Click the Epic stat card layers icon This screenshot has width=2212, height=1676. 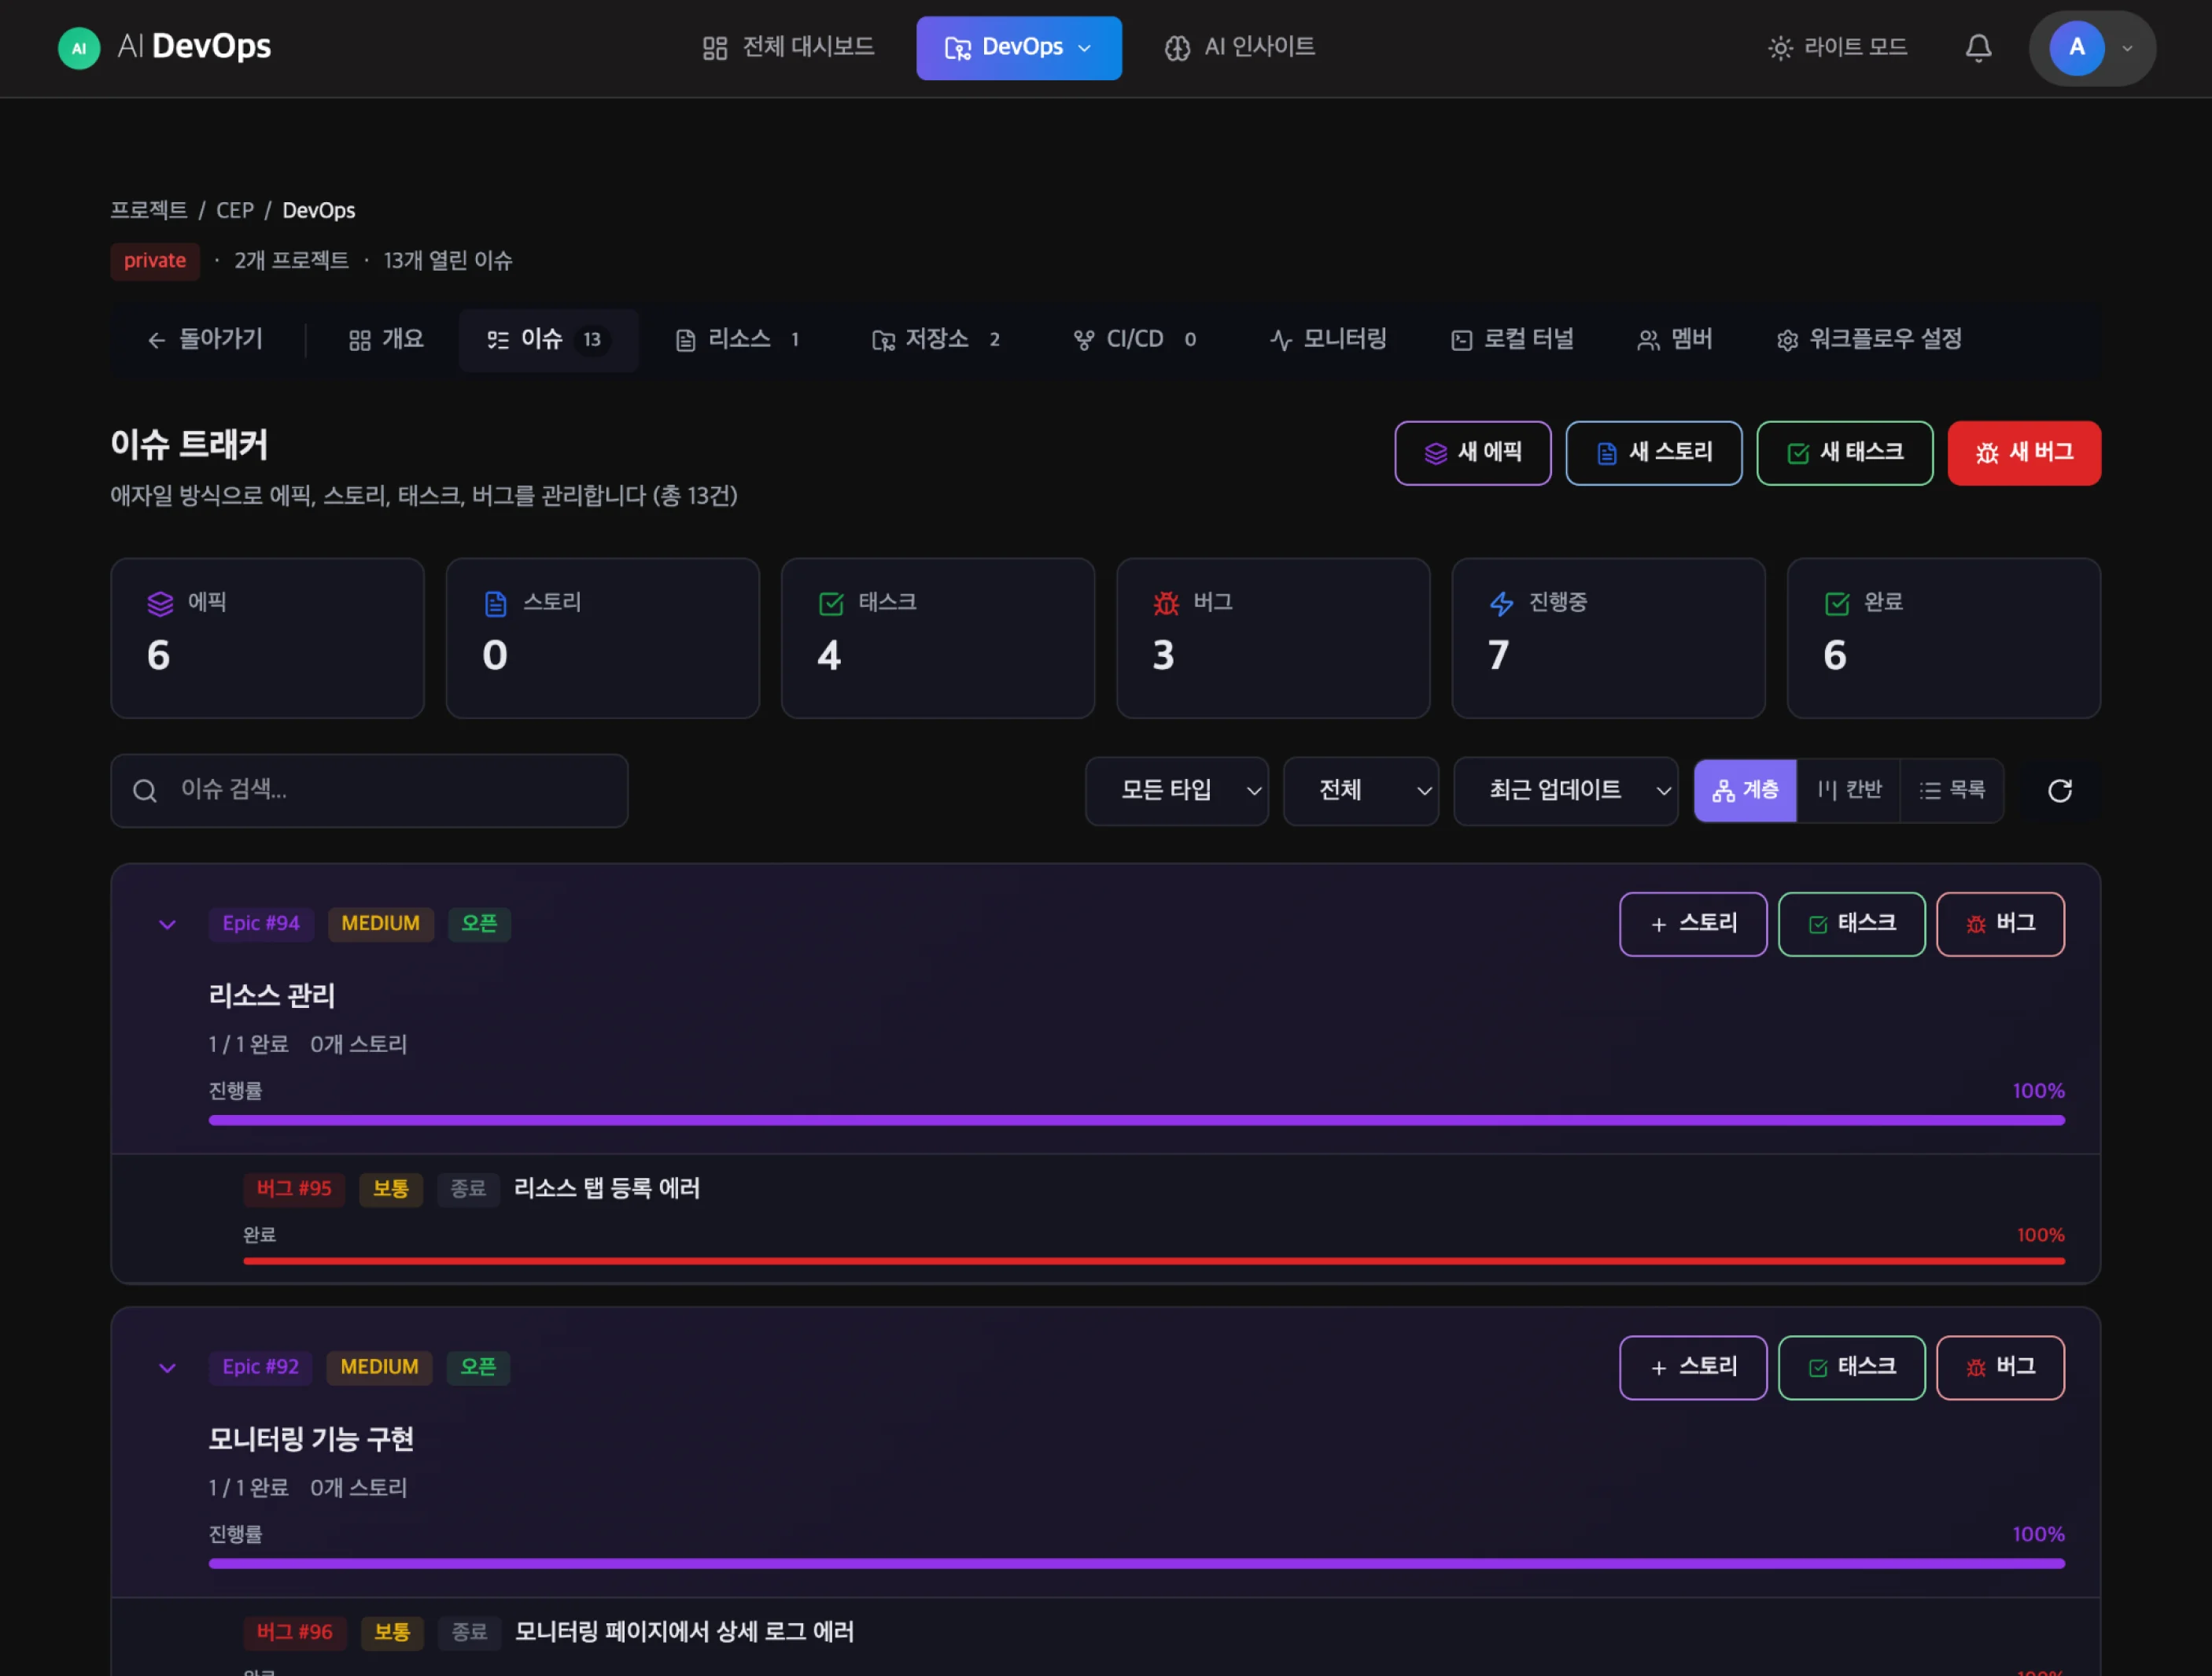pyautogui.click(x=160, y=603)
